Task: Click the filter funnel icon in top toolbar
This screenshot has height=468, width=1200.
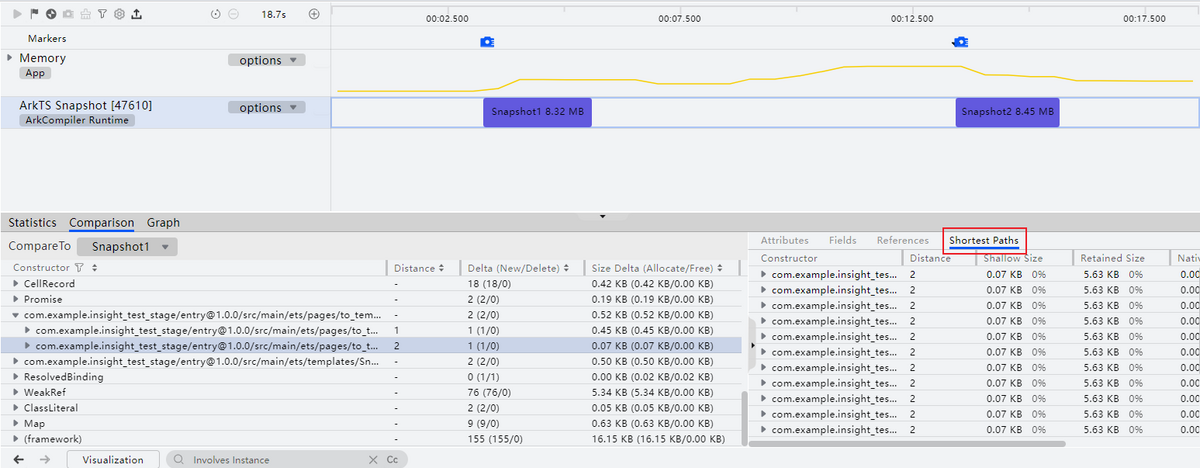Action: coord(102,15)
